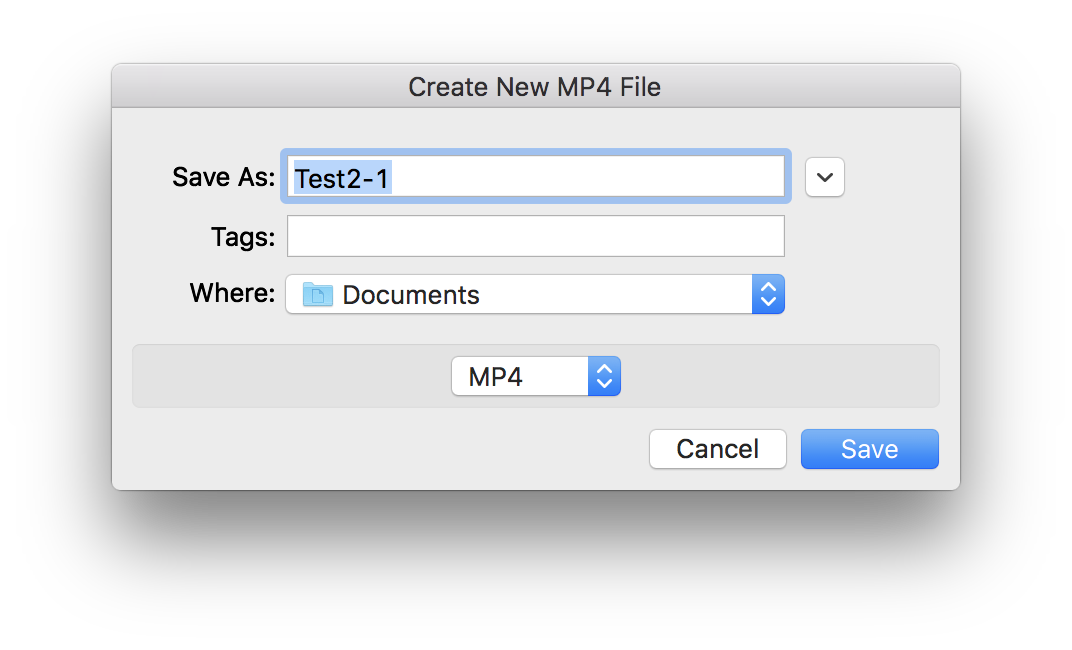Click the blue arrows on the Where popup

[x=768, y=295]
